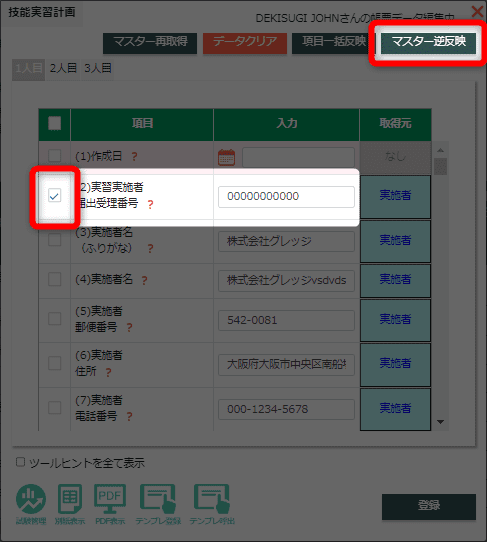Viewport: 487px width, 542px height.
Task: Click the テンプレ登録 icon
Action: 158,504
